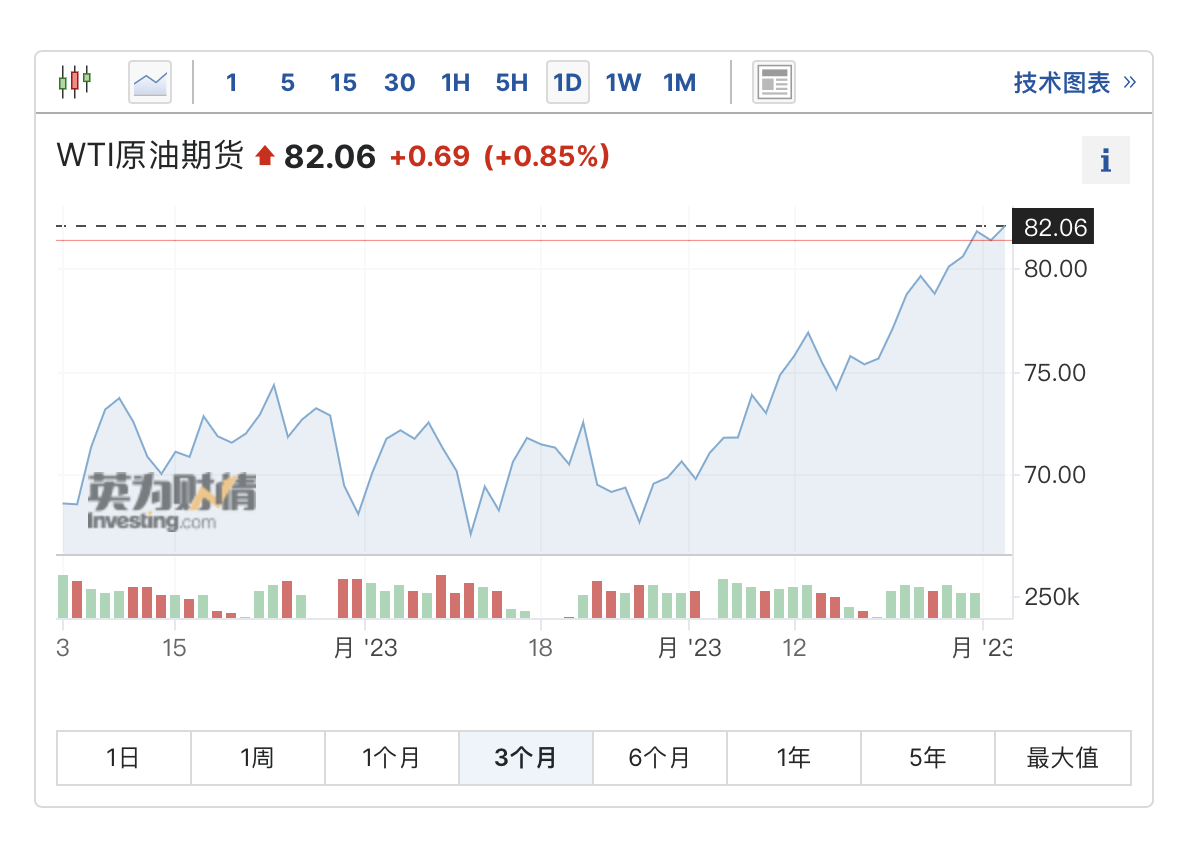1182x842 pixels.
Task: Choose the 1W interval
Action: pos(623,82)
